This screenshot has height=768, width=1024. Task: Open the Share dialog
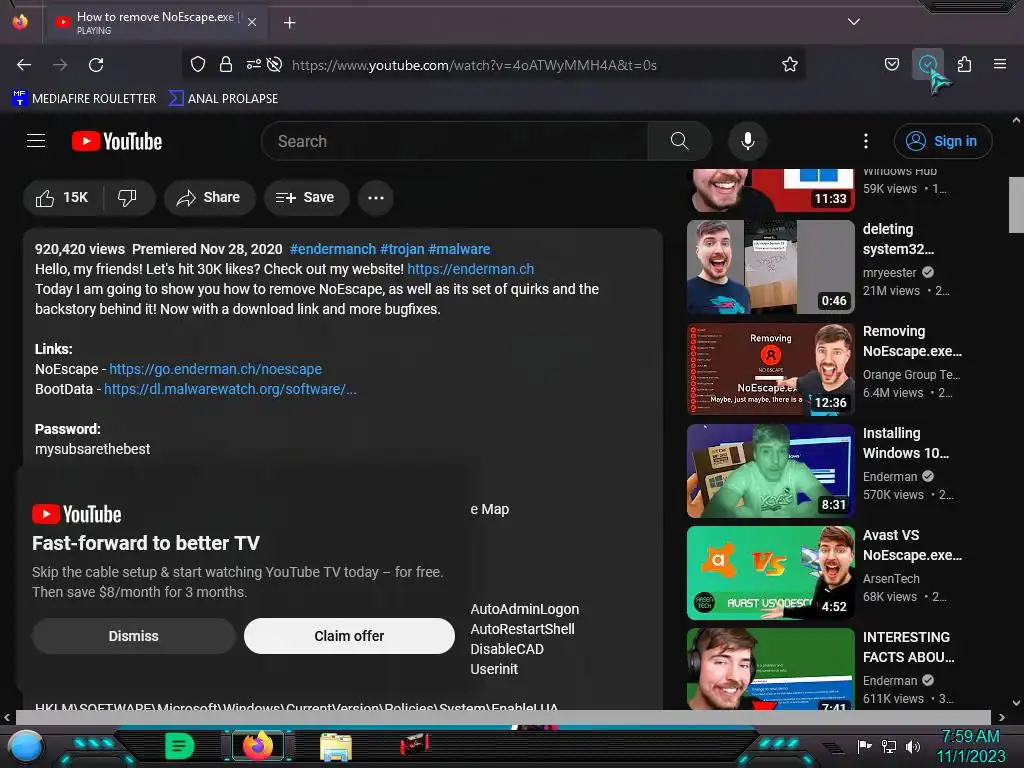tap(209, 198)
